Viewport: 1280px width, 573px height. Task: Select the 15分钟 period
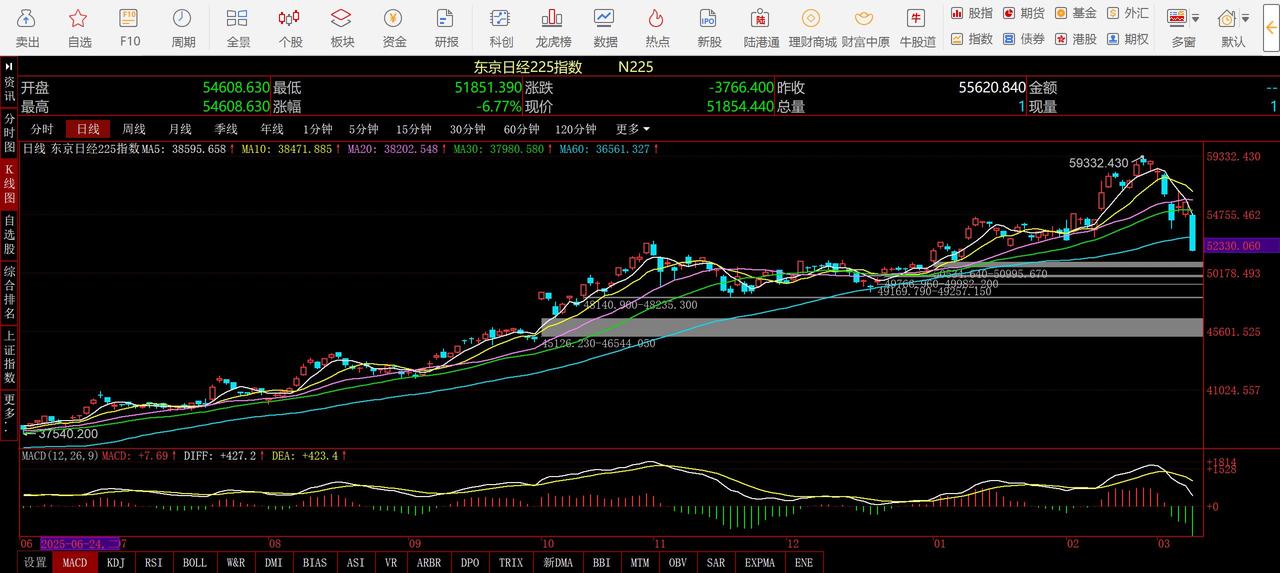click(x=414, y=129)
